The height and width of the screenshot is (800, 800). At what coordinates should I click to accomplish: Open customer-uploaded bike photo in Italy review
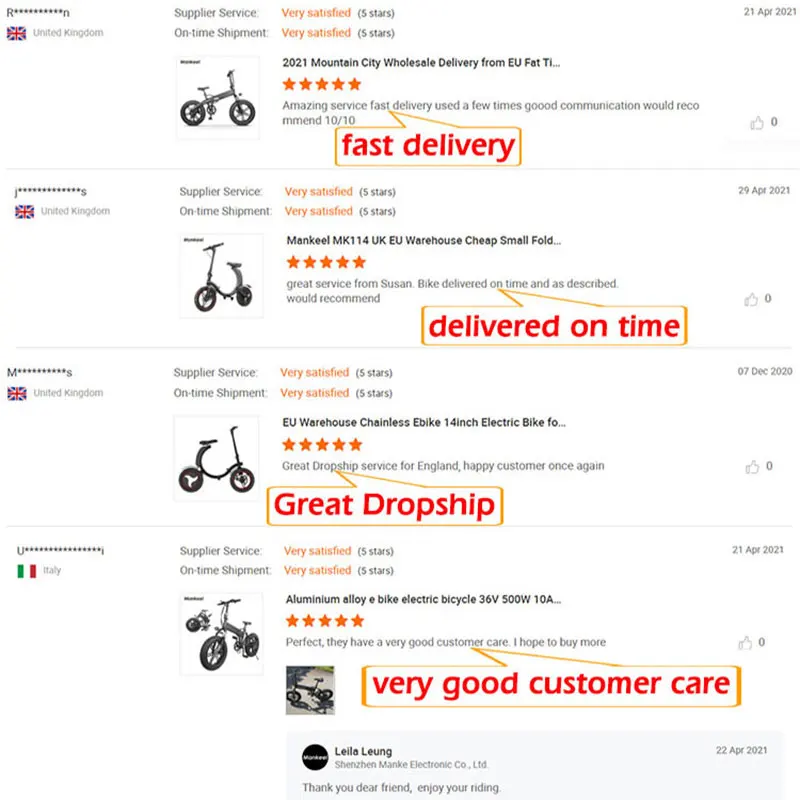coord(310,690)
